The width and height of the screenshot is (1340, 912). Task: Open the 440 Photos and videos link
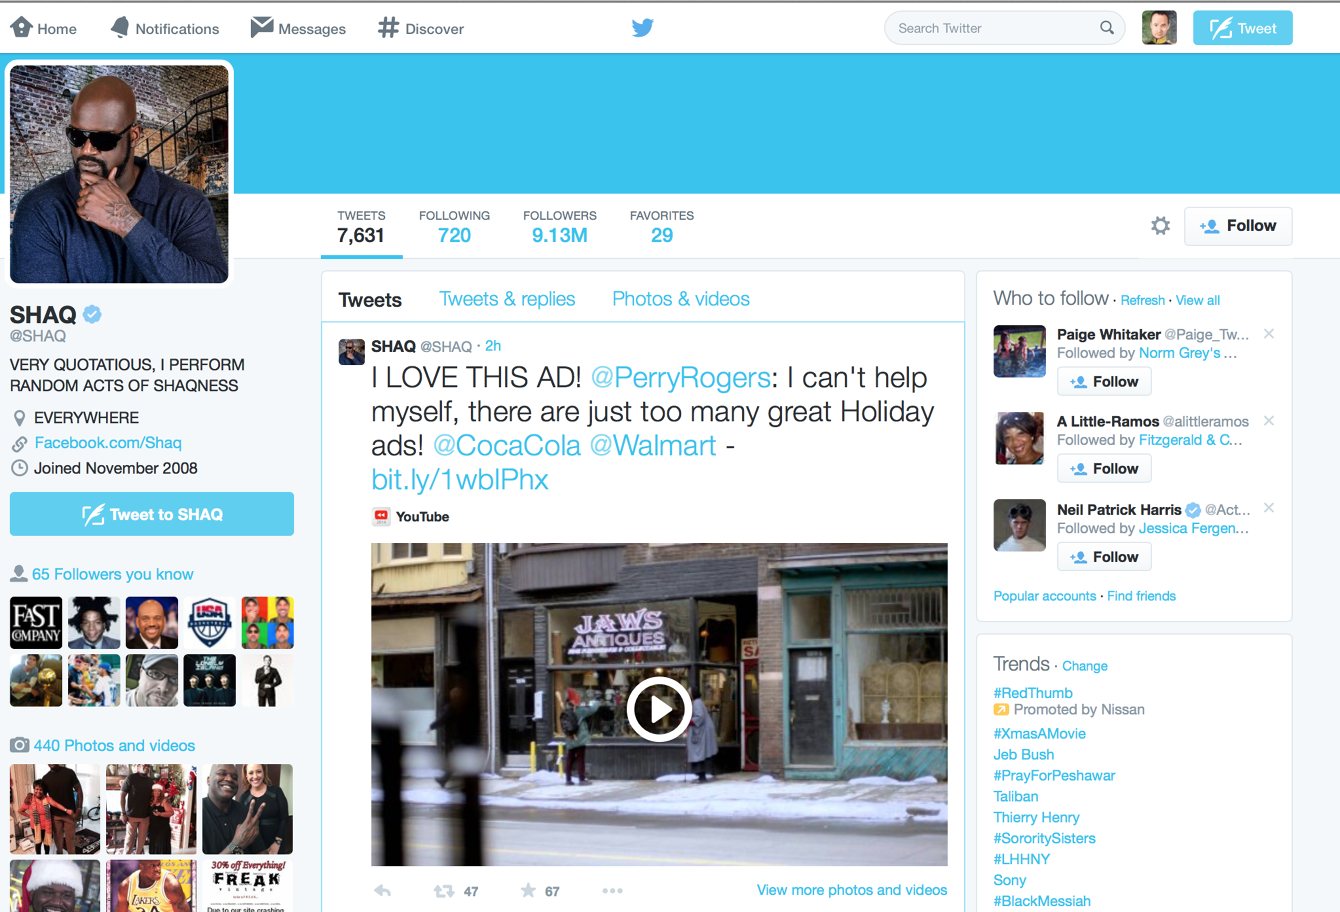click(114, 746)
